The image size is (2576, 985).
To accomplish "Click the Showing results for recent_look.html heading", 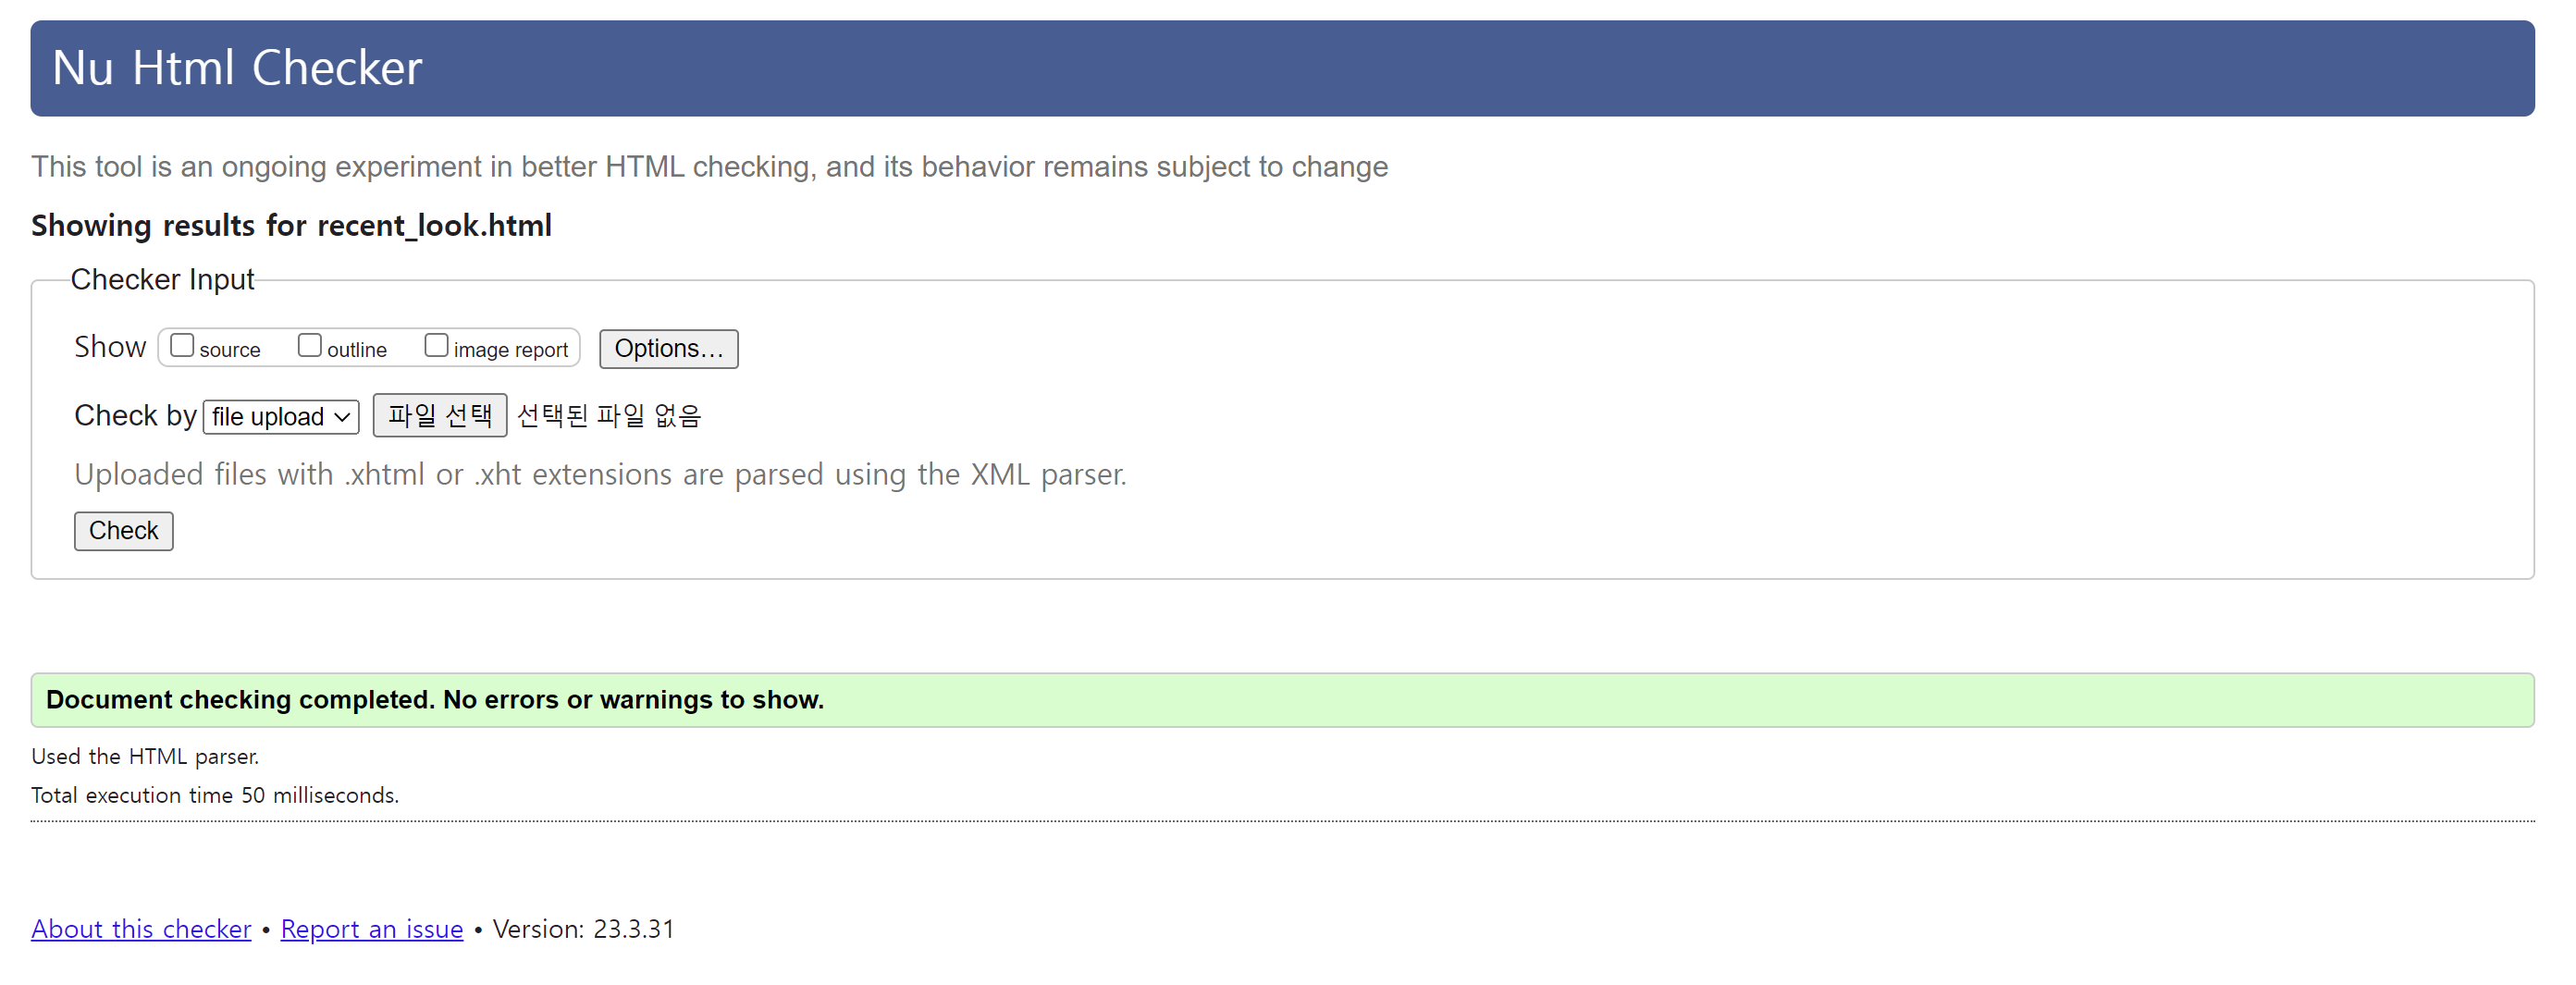I will (291, 226).
